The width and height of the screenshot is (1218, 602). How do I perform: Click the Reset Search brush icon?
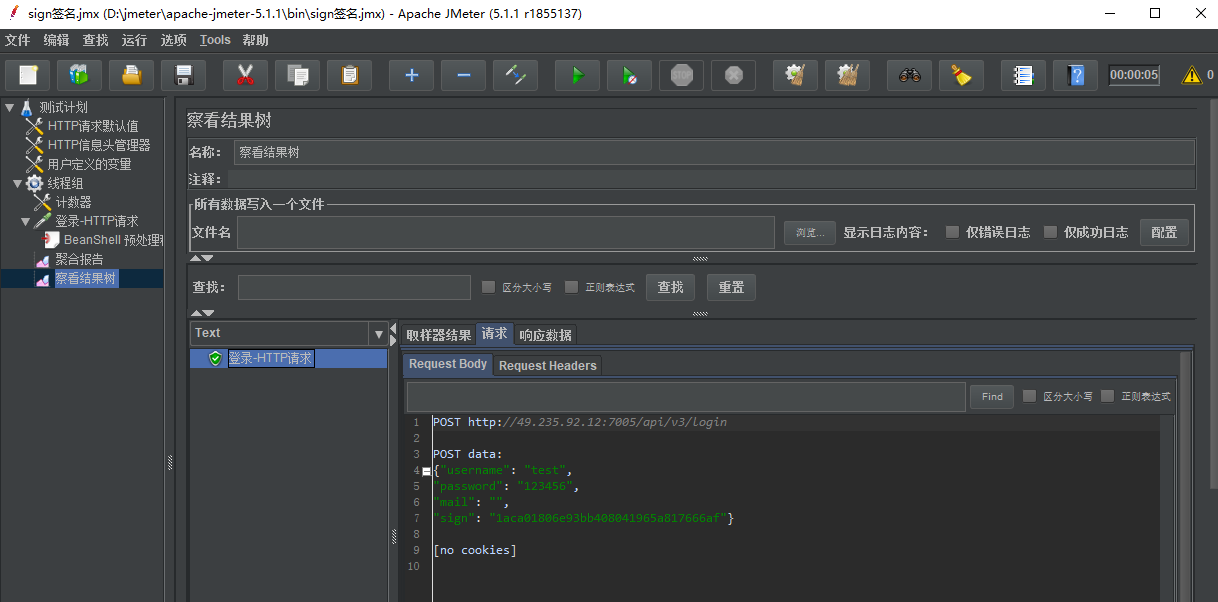[x=961, y=75]
